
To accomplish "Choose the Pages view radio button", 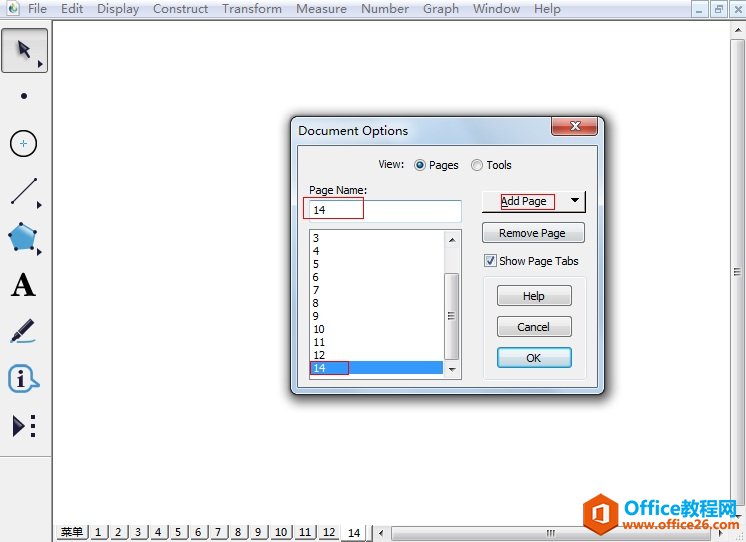I will click(x=420, y=165).
